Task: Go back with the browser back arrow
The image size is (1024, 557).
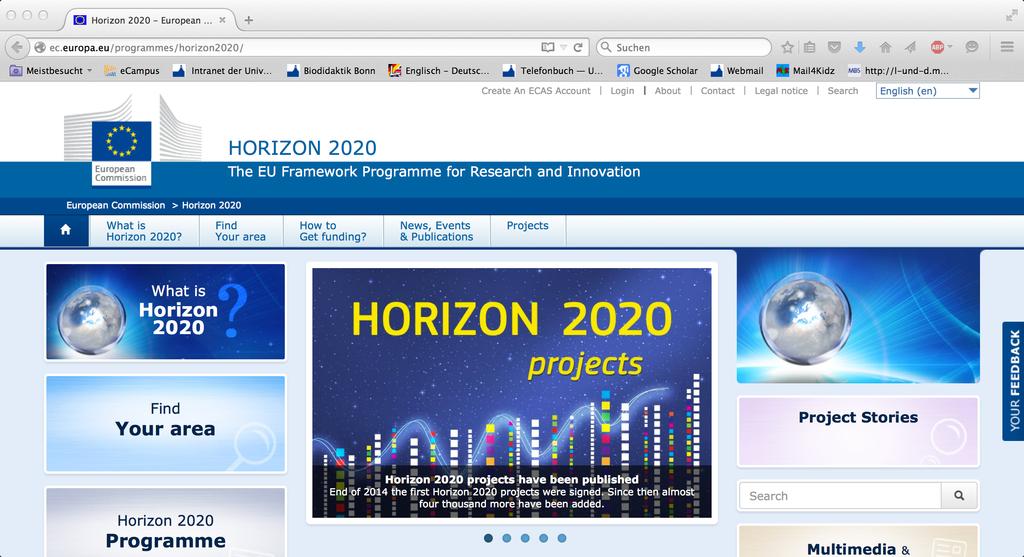Action: click(x=16, y=47)
